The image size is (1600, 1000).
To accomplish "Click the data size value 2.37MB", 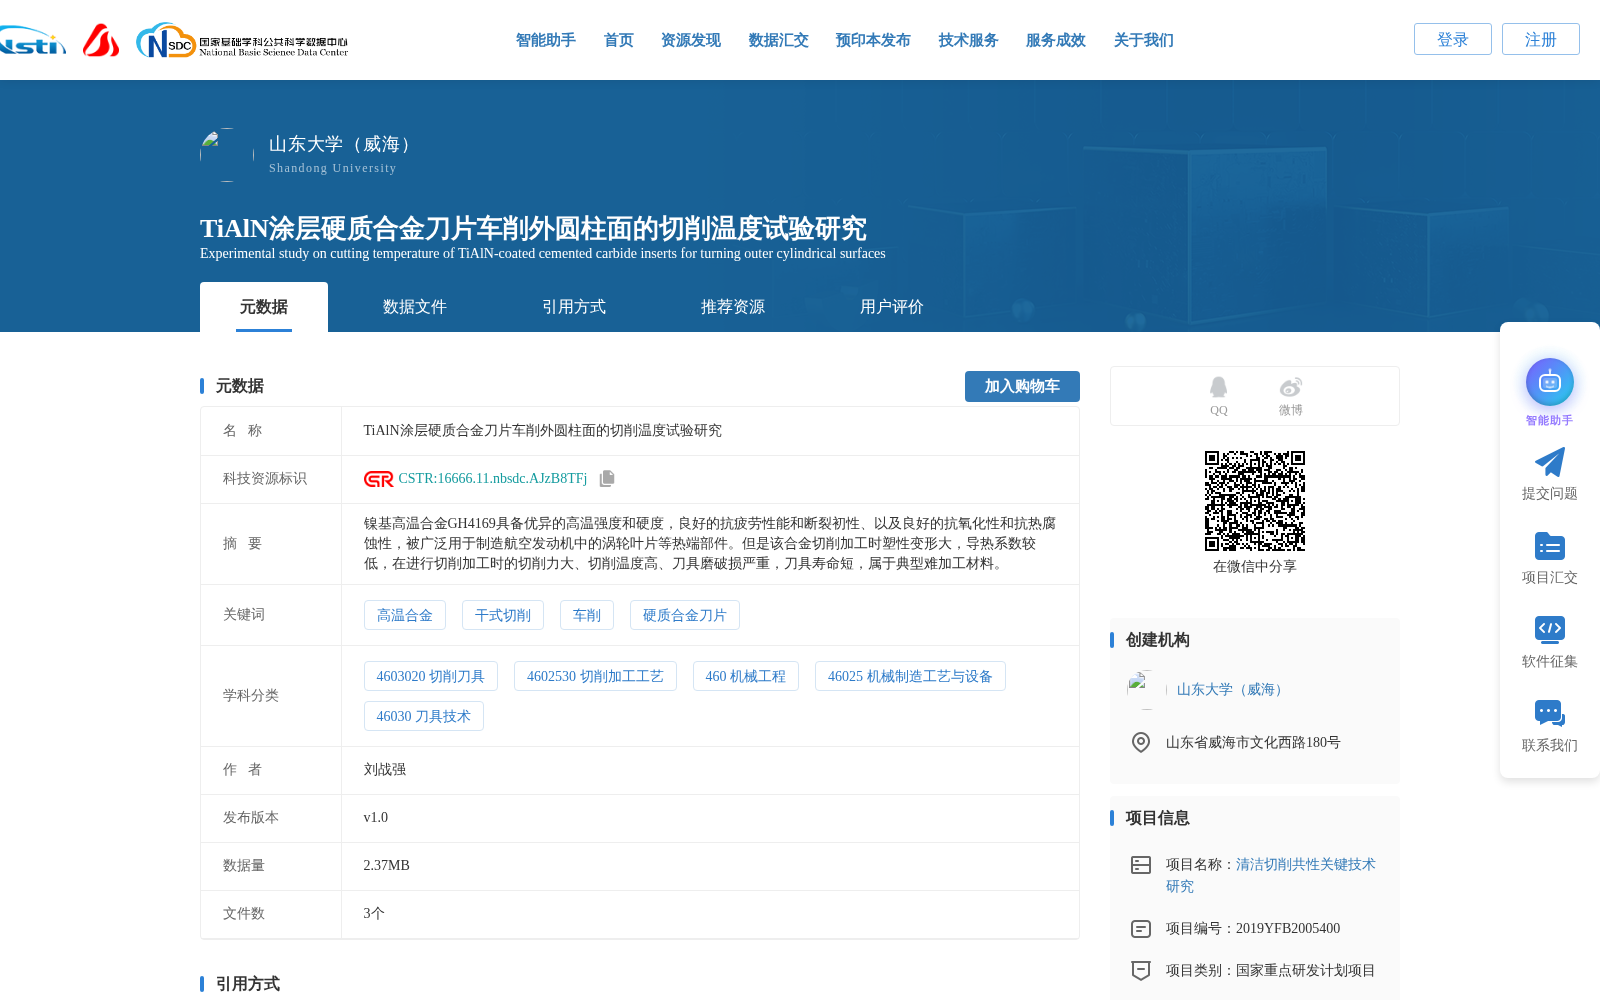I will [387, 866].
